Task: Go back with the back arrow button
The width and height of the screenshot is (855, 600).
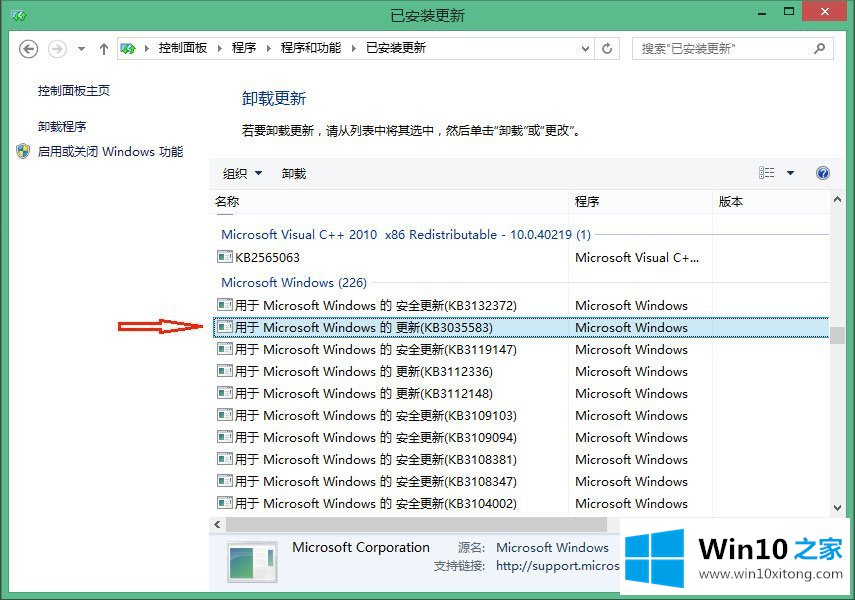Action: coord(28,49)
